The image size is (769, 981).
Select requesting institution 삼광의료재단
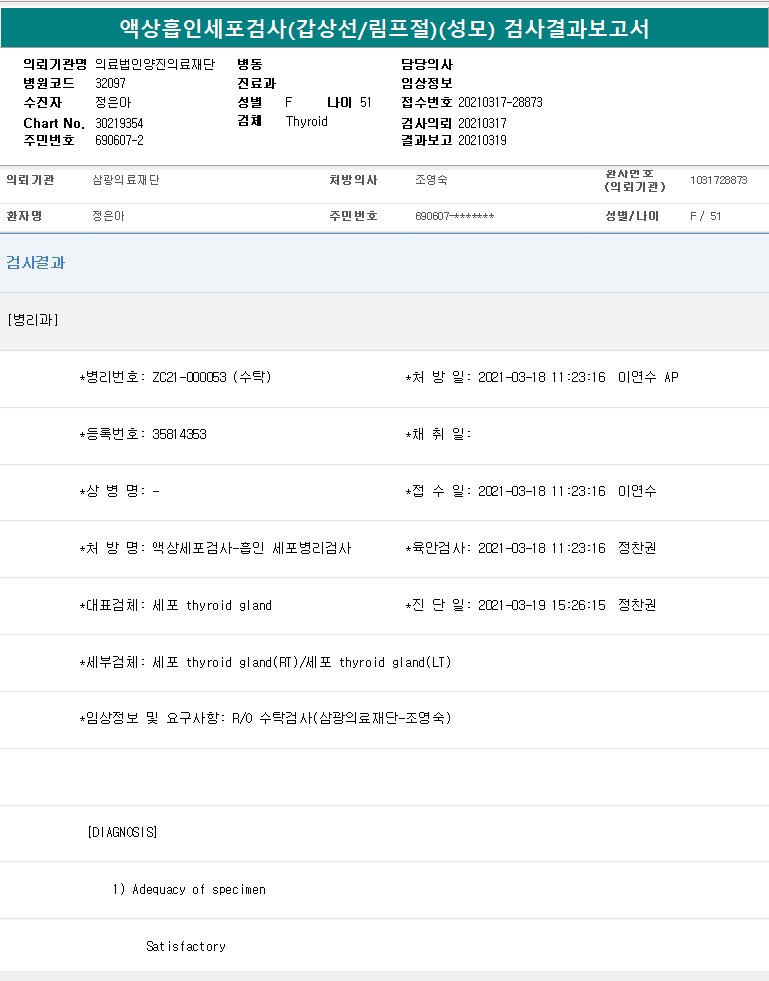click(126, 180)
